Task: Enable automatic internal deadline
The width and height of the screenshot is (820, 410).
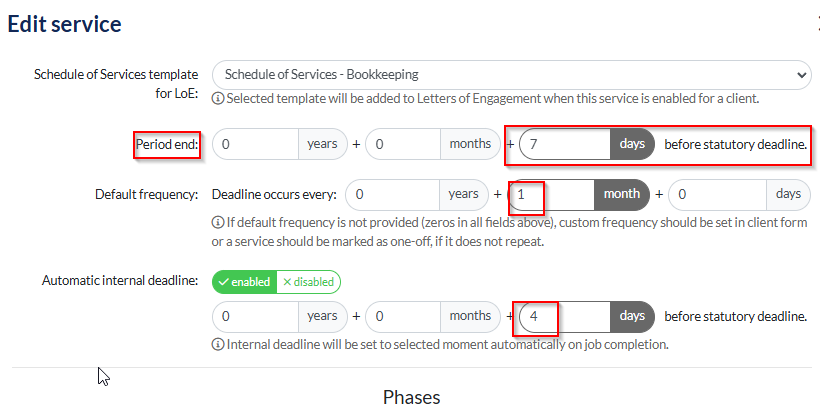Action: point(244,282)
